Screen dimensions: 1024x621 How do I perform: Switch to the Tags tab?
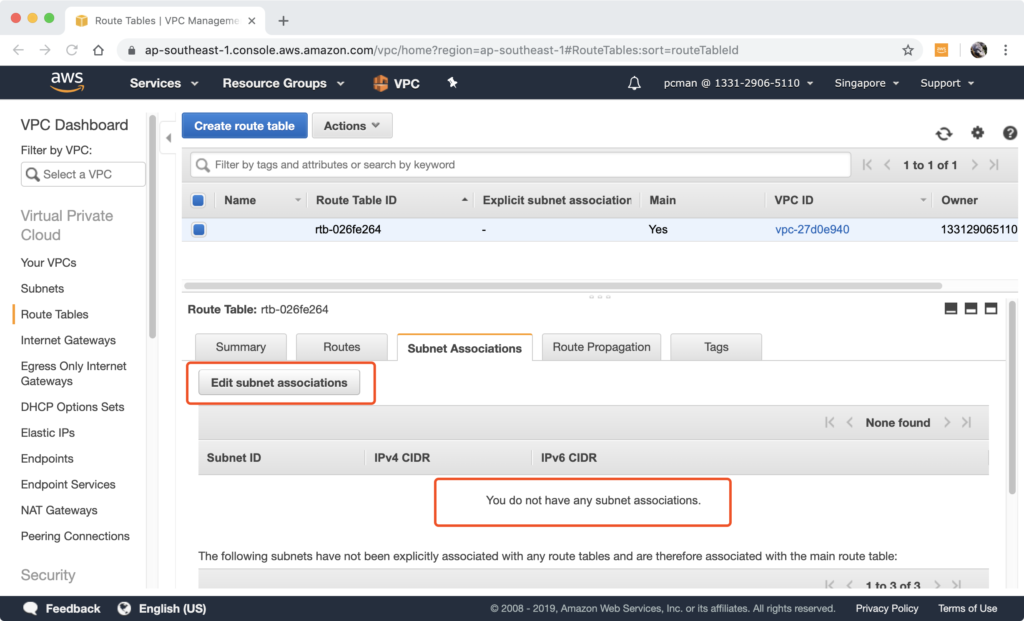click(716, 347)
